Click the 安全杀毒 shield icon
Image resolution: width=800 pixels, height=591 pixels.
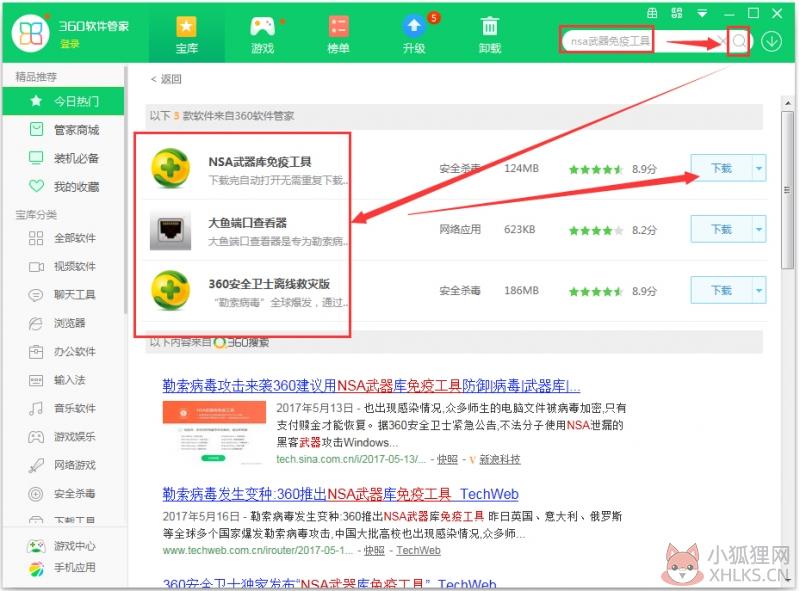tap(36, 494)
